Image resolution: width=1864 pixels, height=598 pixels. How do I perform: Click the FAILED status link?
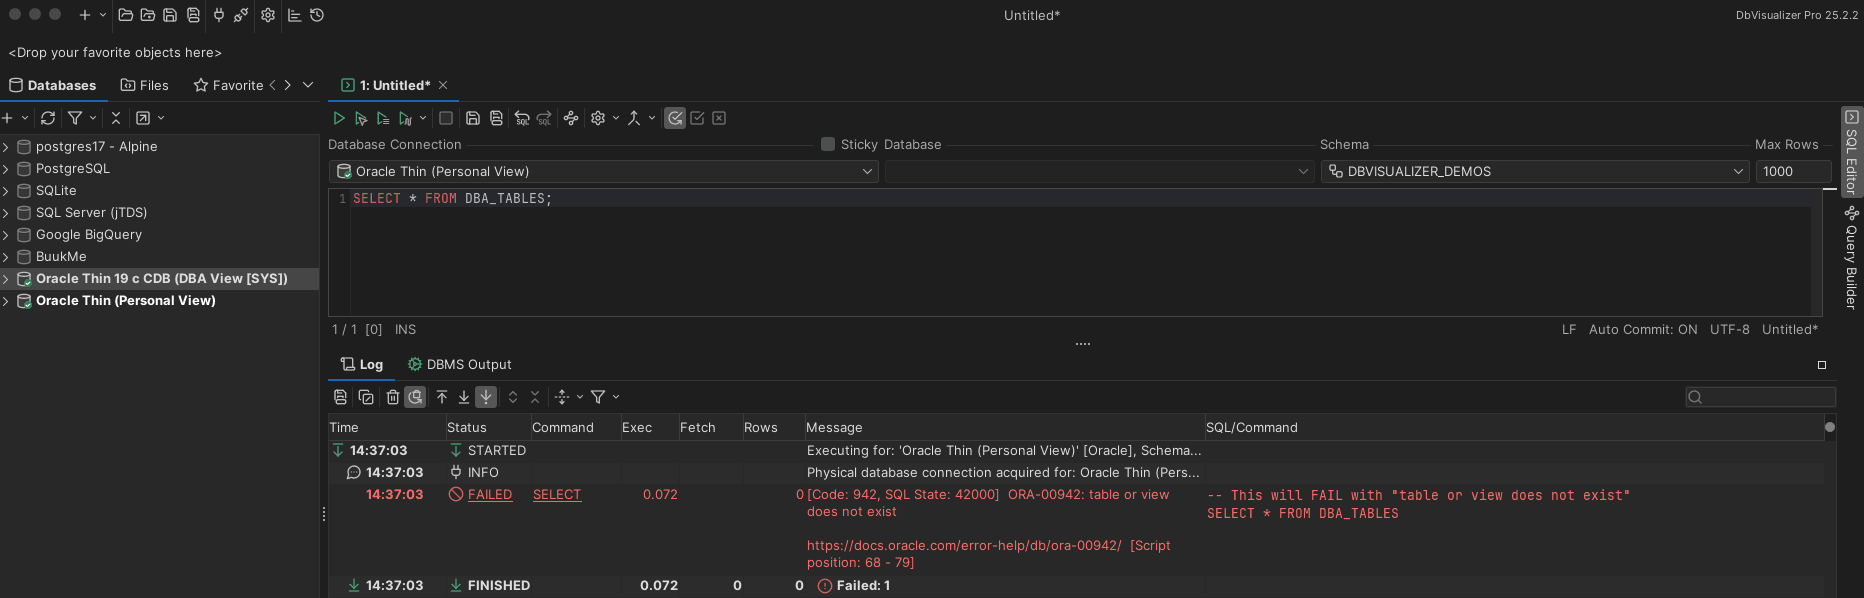click(x=489, y=494)
